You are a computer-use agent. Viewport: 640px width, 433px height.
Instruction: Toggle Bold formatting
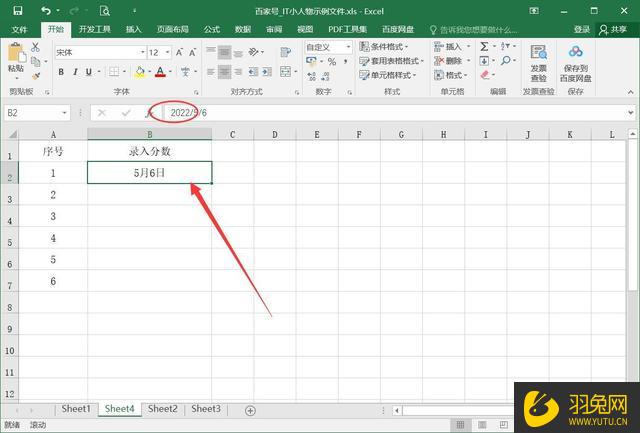61,72
